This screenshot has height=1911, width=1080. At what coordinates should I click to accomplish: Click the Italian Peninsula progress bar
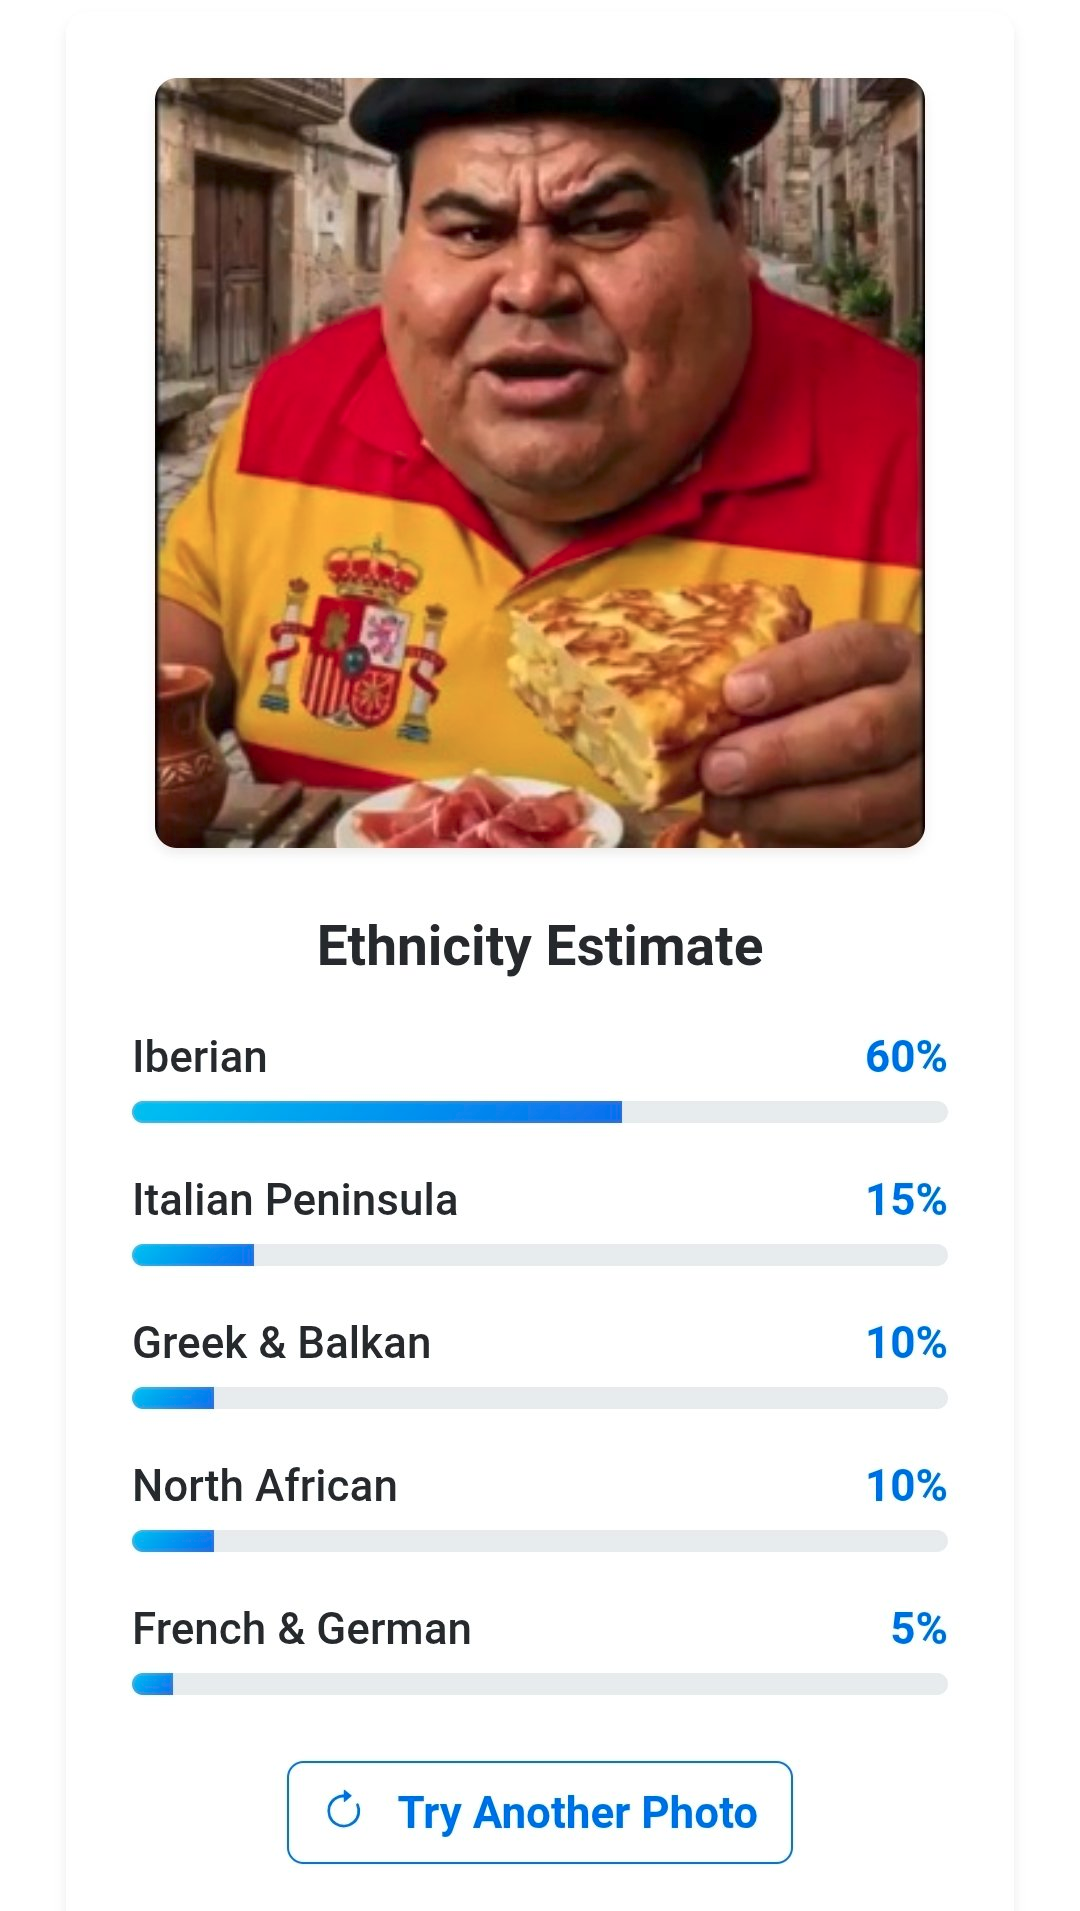click(540, 1255)
